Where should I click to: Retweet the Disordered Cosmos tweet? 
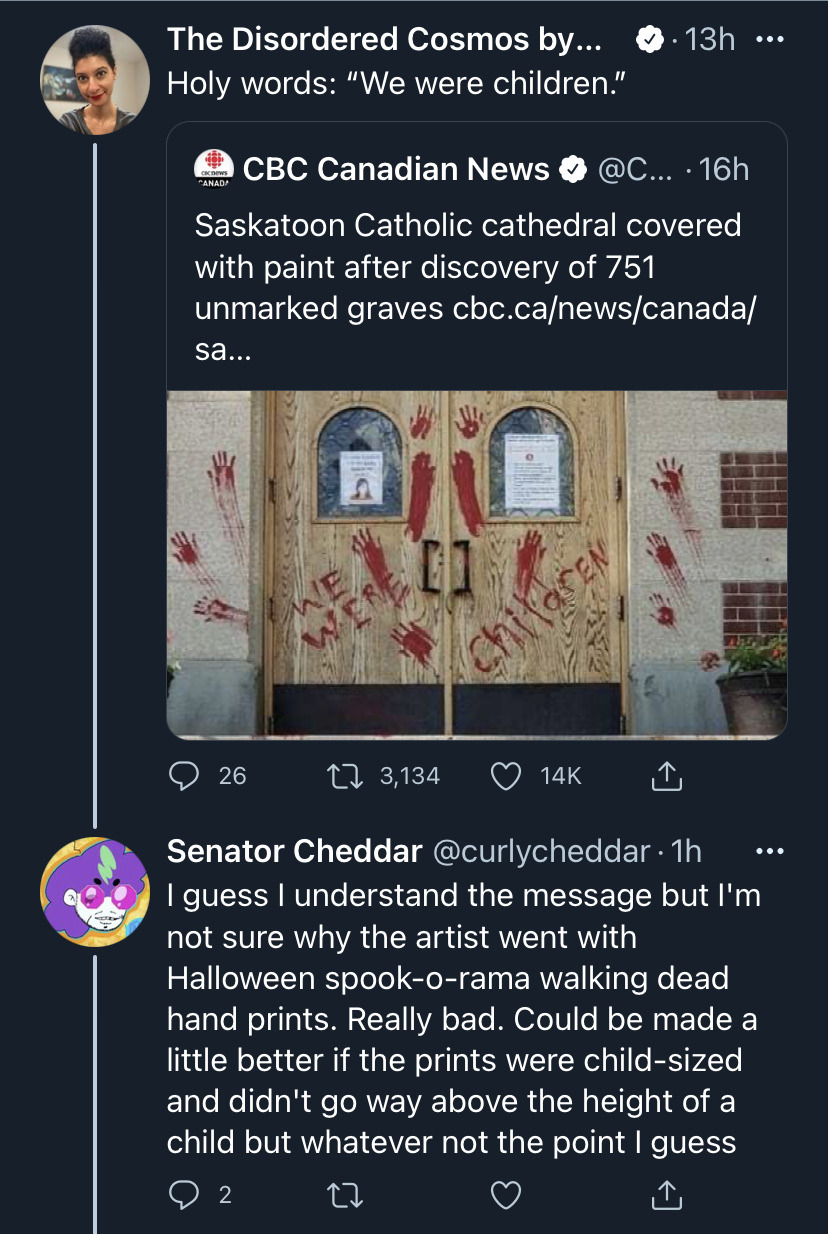[x=352, y=775]
